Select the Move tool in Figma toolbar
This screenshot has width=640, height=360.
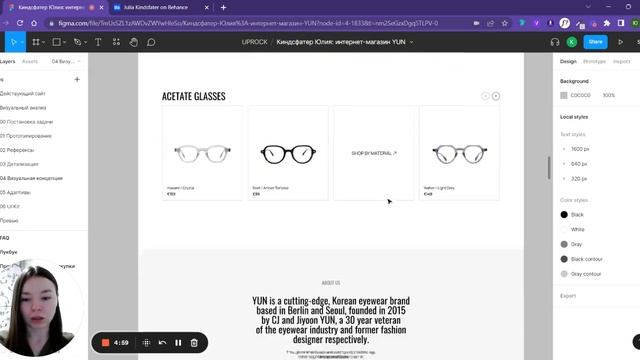[x=13, y=42]
